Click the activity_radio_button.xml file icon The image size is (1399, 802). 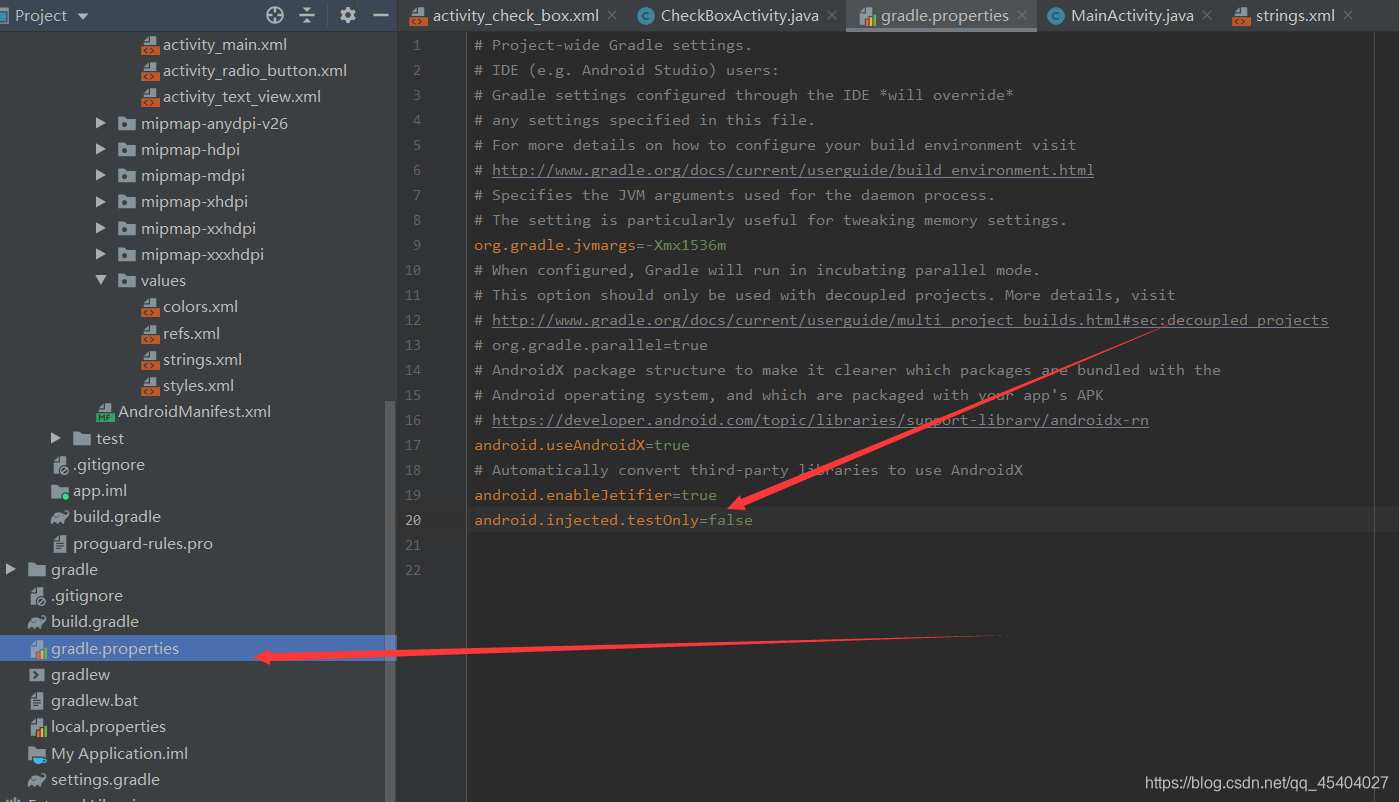pos(149,70)
